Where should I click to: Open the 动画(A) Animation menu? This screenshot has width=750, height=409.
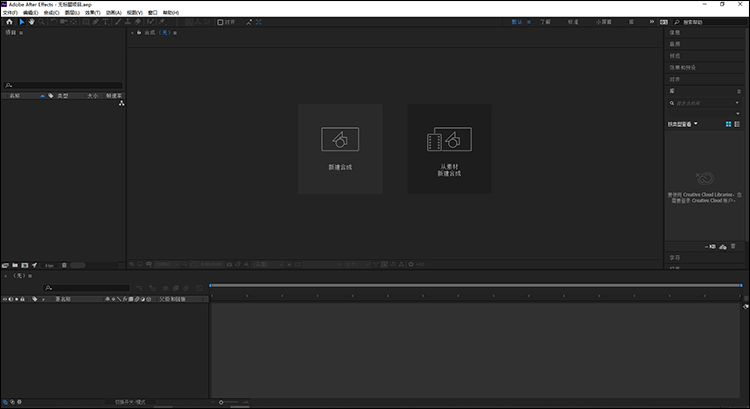pos(113,13)
